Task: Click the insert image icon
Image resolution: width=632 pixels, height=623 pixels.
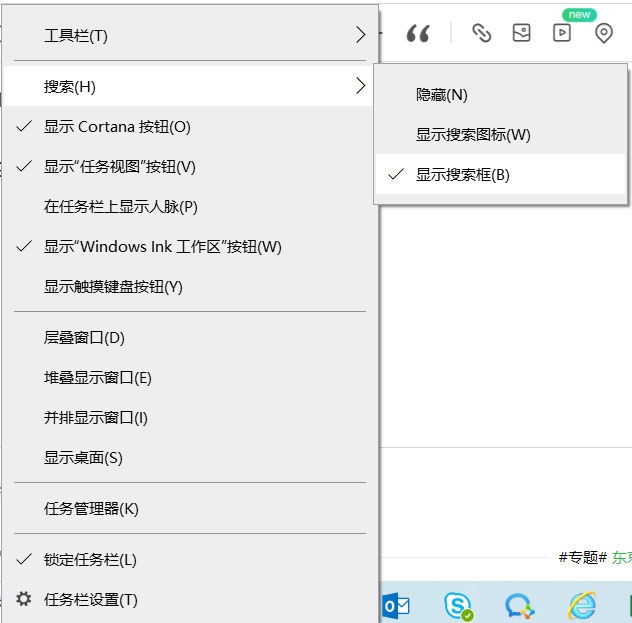Action: pos(521,33)
